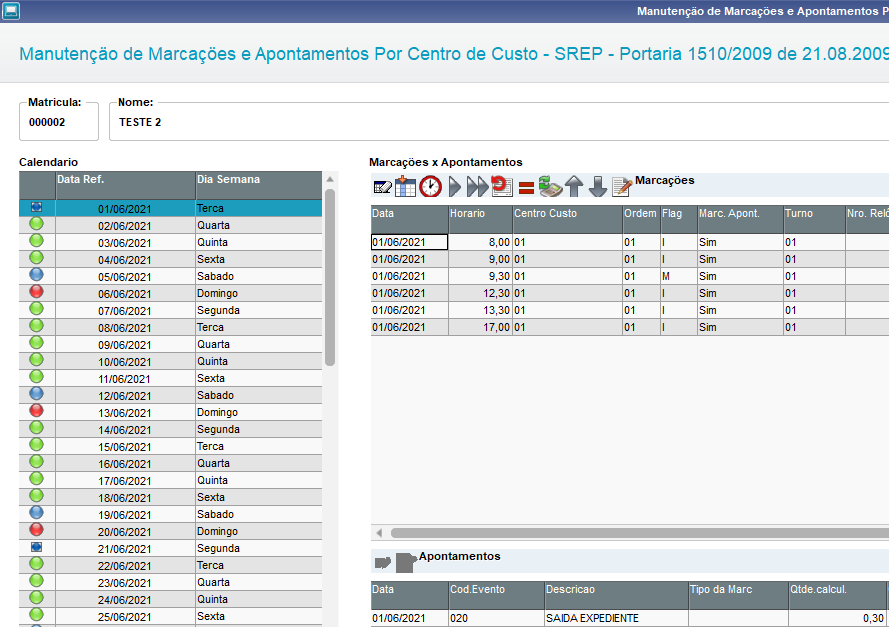This screenshot has height=627, width=889.
Task: Click the double fast-forward arrow icon
Action: point(477,186)
